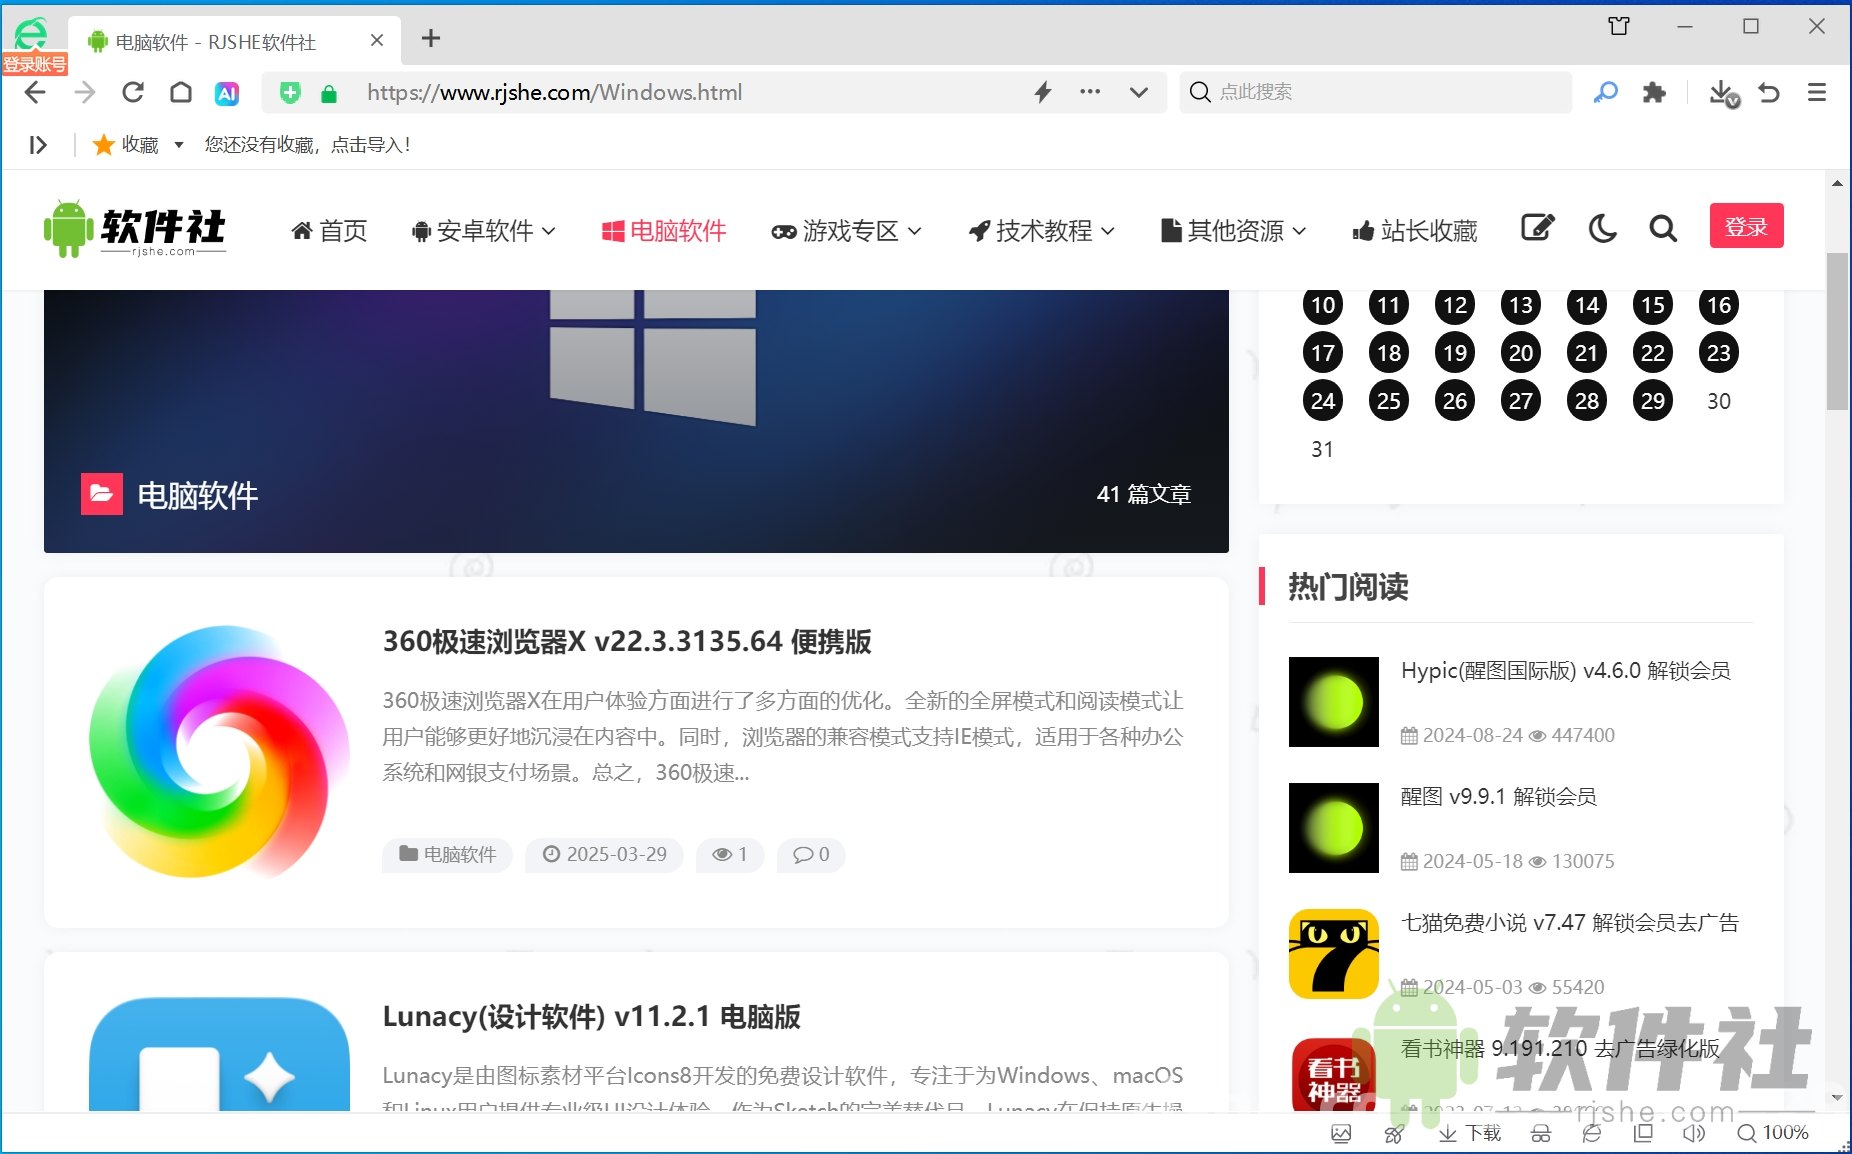The width and height of the screenshot is (1852, 1154).
Task: Expand the 其他资源 menu
Action: click(x=1234, y=231)
